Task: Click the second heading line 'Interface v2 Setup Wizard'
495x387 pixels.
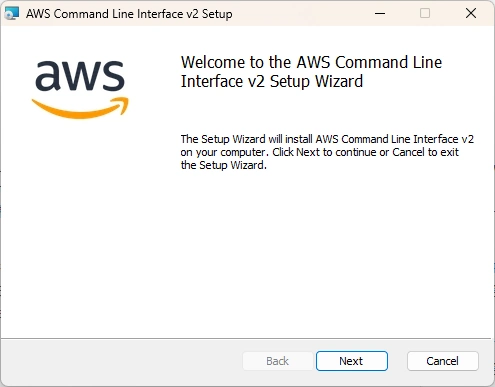Action: (x=272, y=81)
